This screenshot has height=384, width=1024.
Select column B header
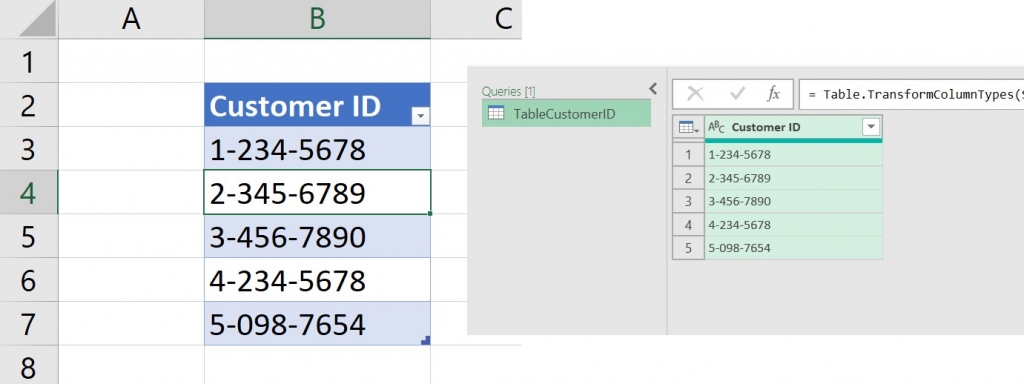317,19
